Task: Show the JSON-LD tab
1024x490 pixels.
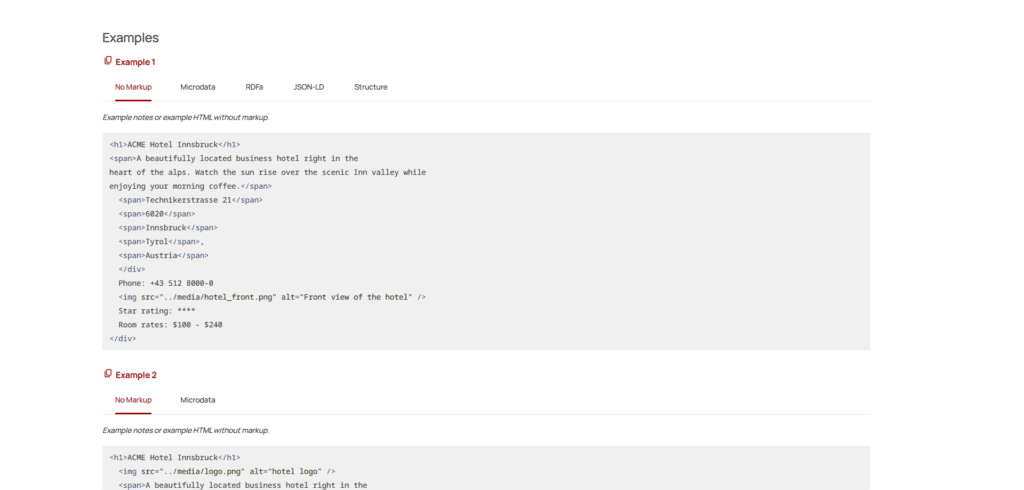Action: [308, 87]
